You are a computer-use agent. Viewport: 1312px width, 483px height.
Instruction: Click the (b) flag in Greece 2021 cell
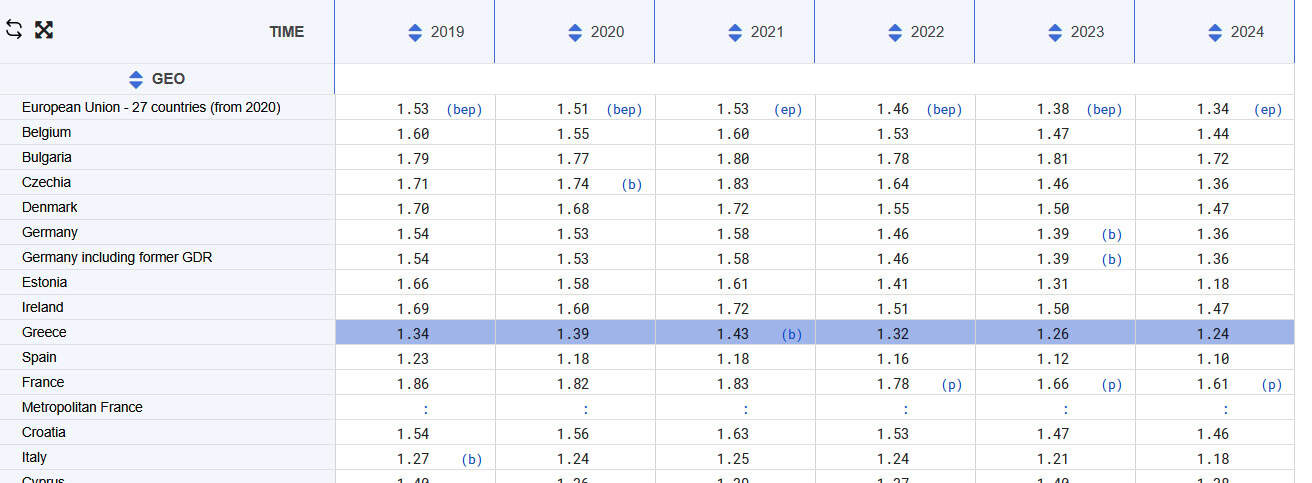[x=792, y=335]
